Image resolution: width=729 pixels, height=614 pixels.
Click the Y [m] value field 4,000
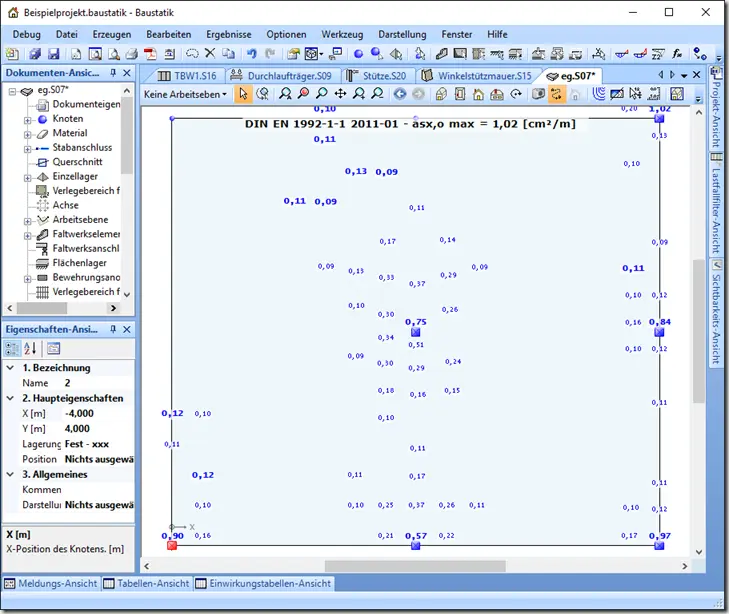[98, 429]
